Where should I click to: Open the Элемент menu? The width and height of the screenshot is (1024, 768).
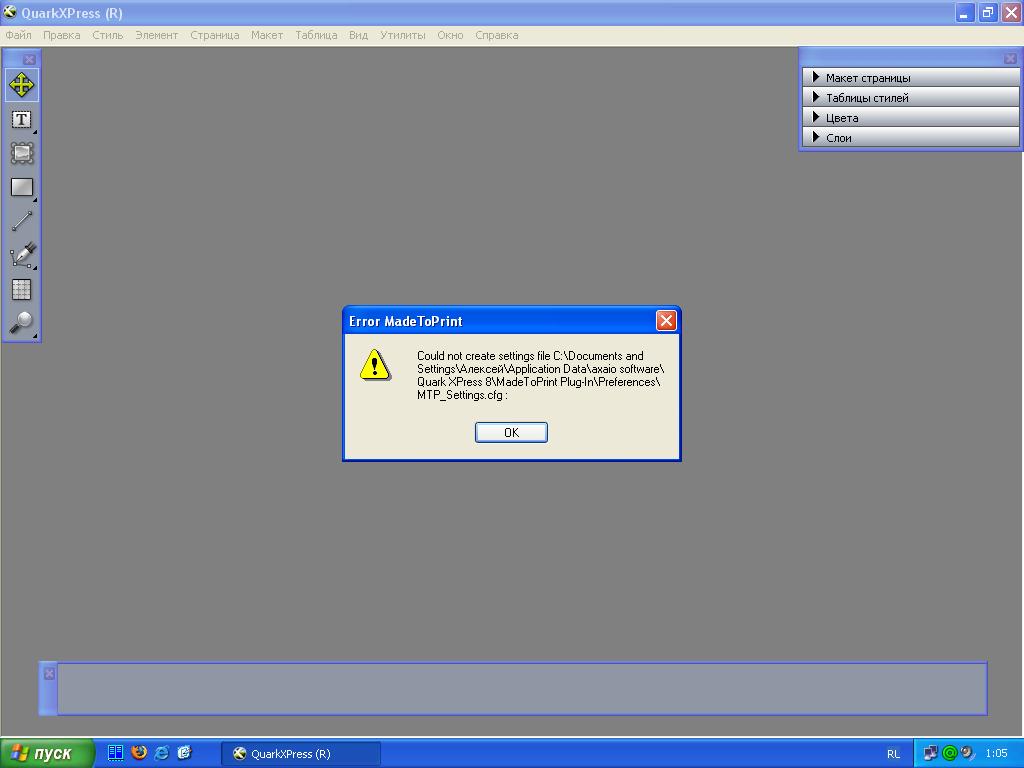point(157,35)
